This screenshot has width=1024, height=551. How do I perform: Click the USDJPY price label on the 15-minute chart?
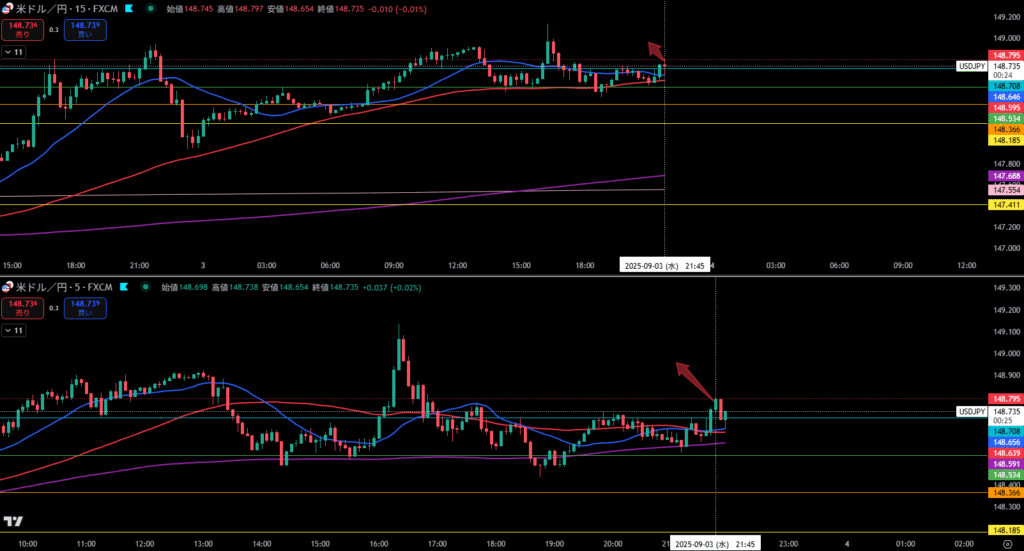pos(971,66)
